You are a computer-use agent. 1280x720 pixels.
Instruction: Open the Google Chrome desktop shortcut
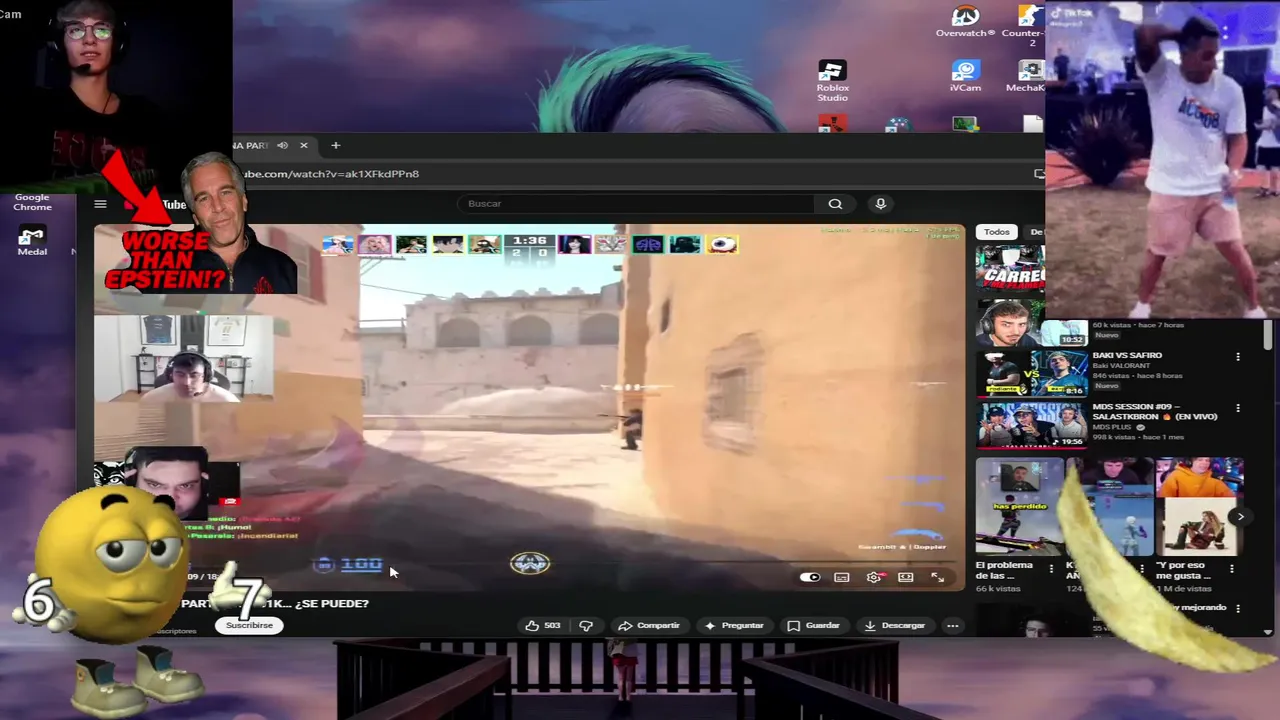point(32,200)
